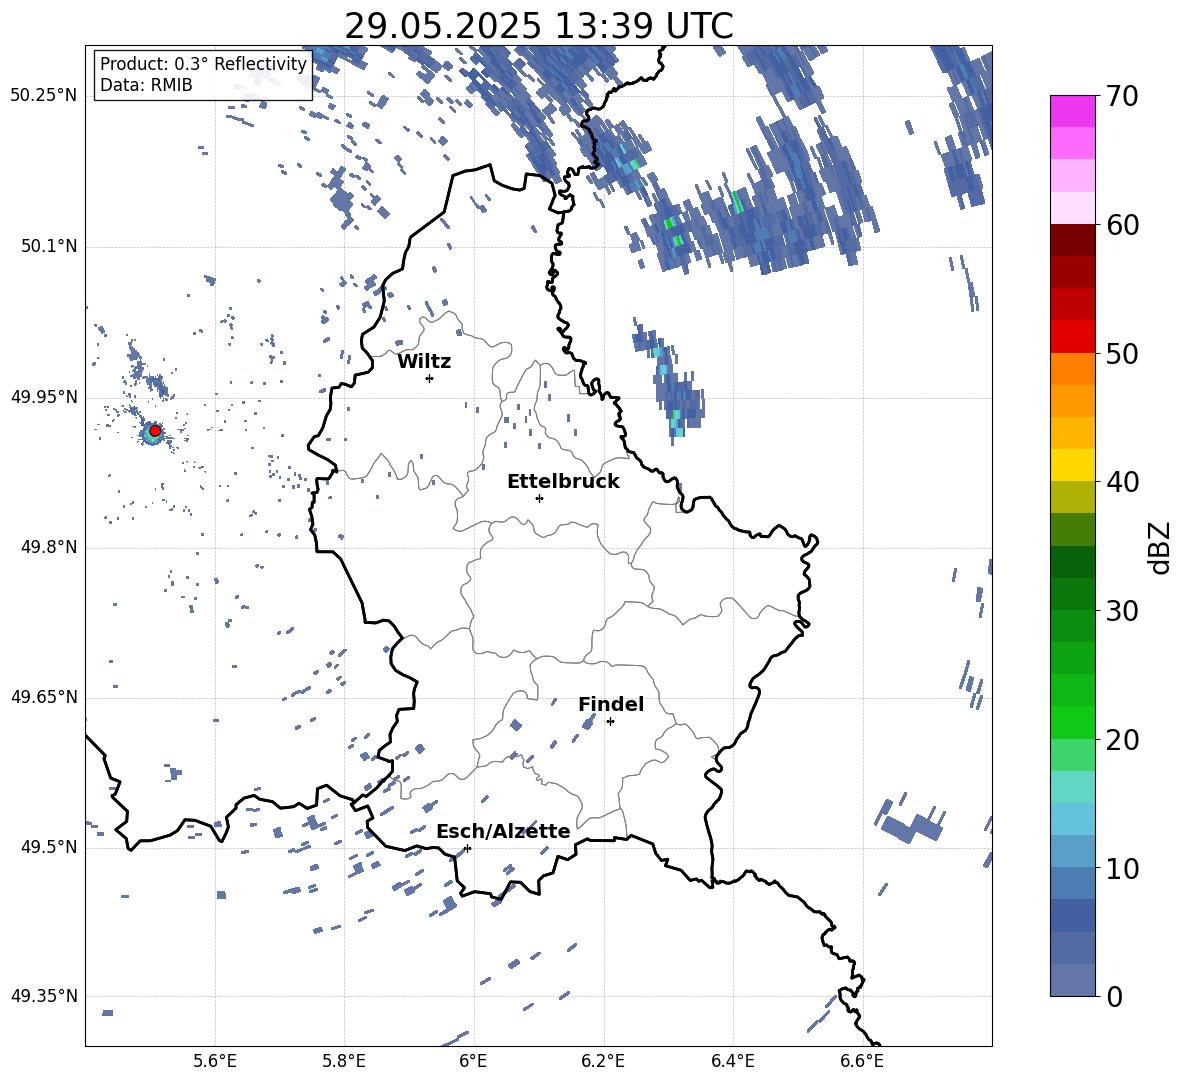
Task: Click the 30 value on the colorbar
Action: (1123, 611)
